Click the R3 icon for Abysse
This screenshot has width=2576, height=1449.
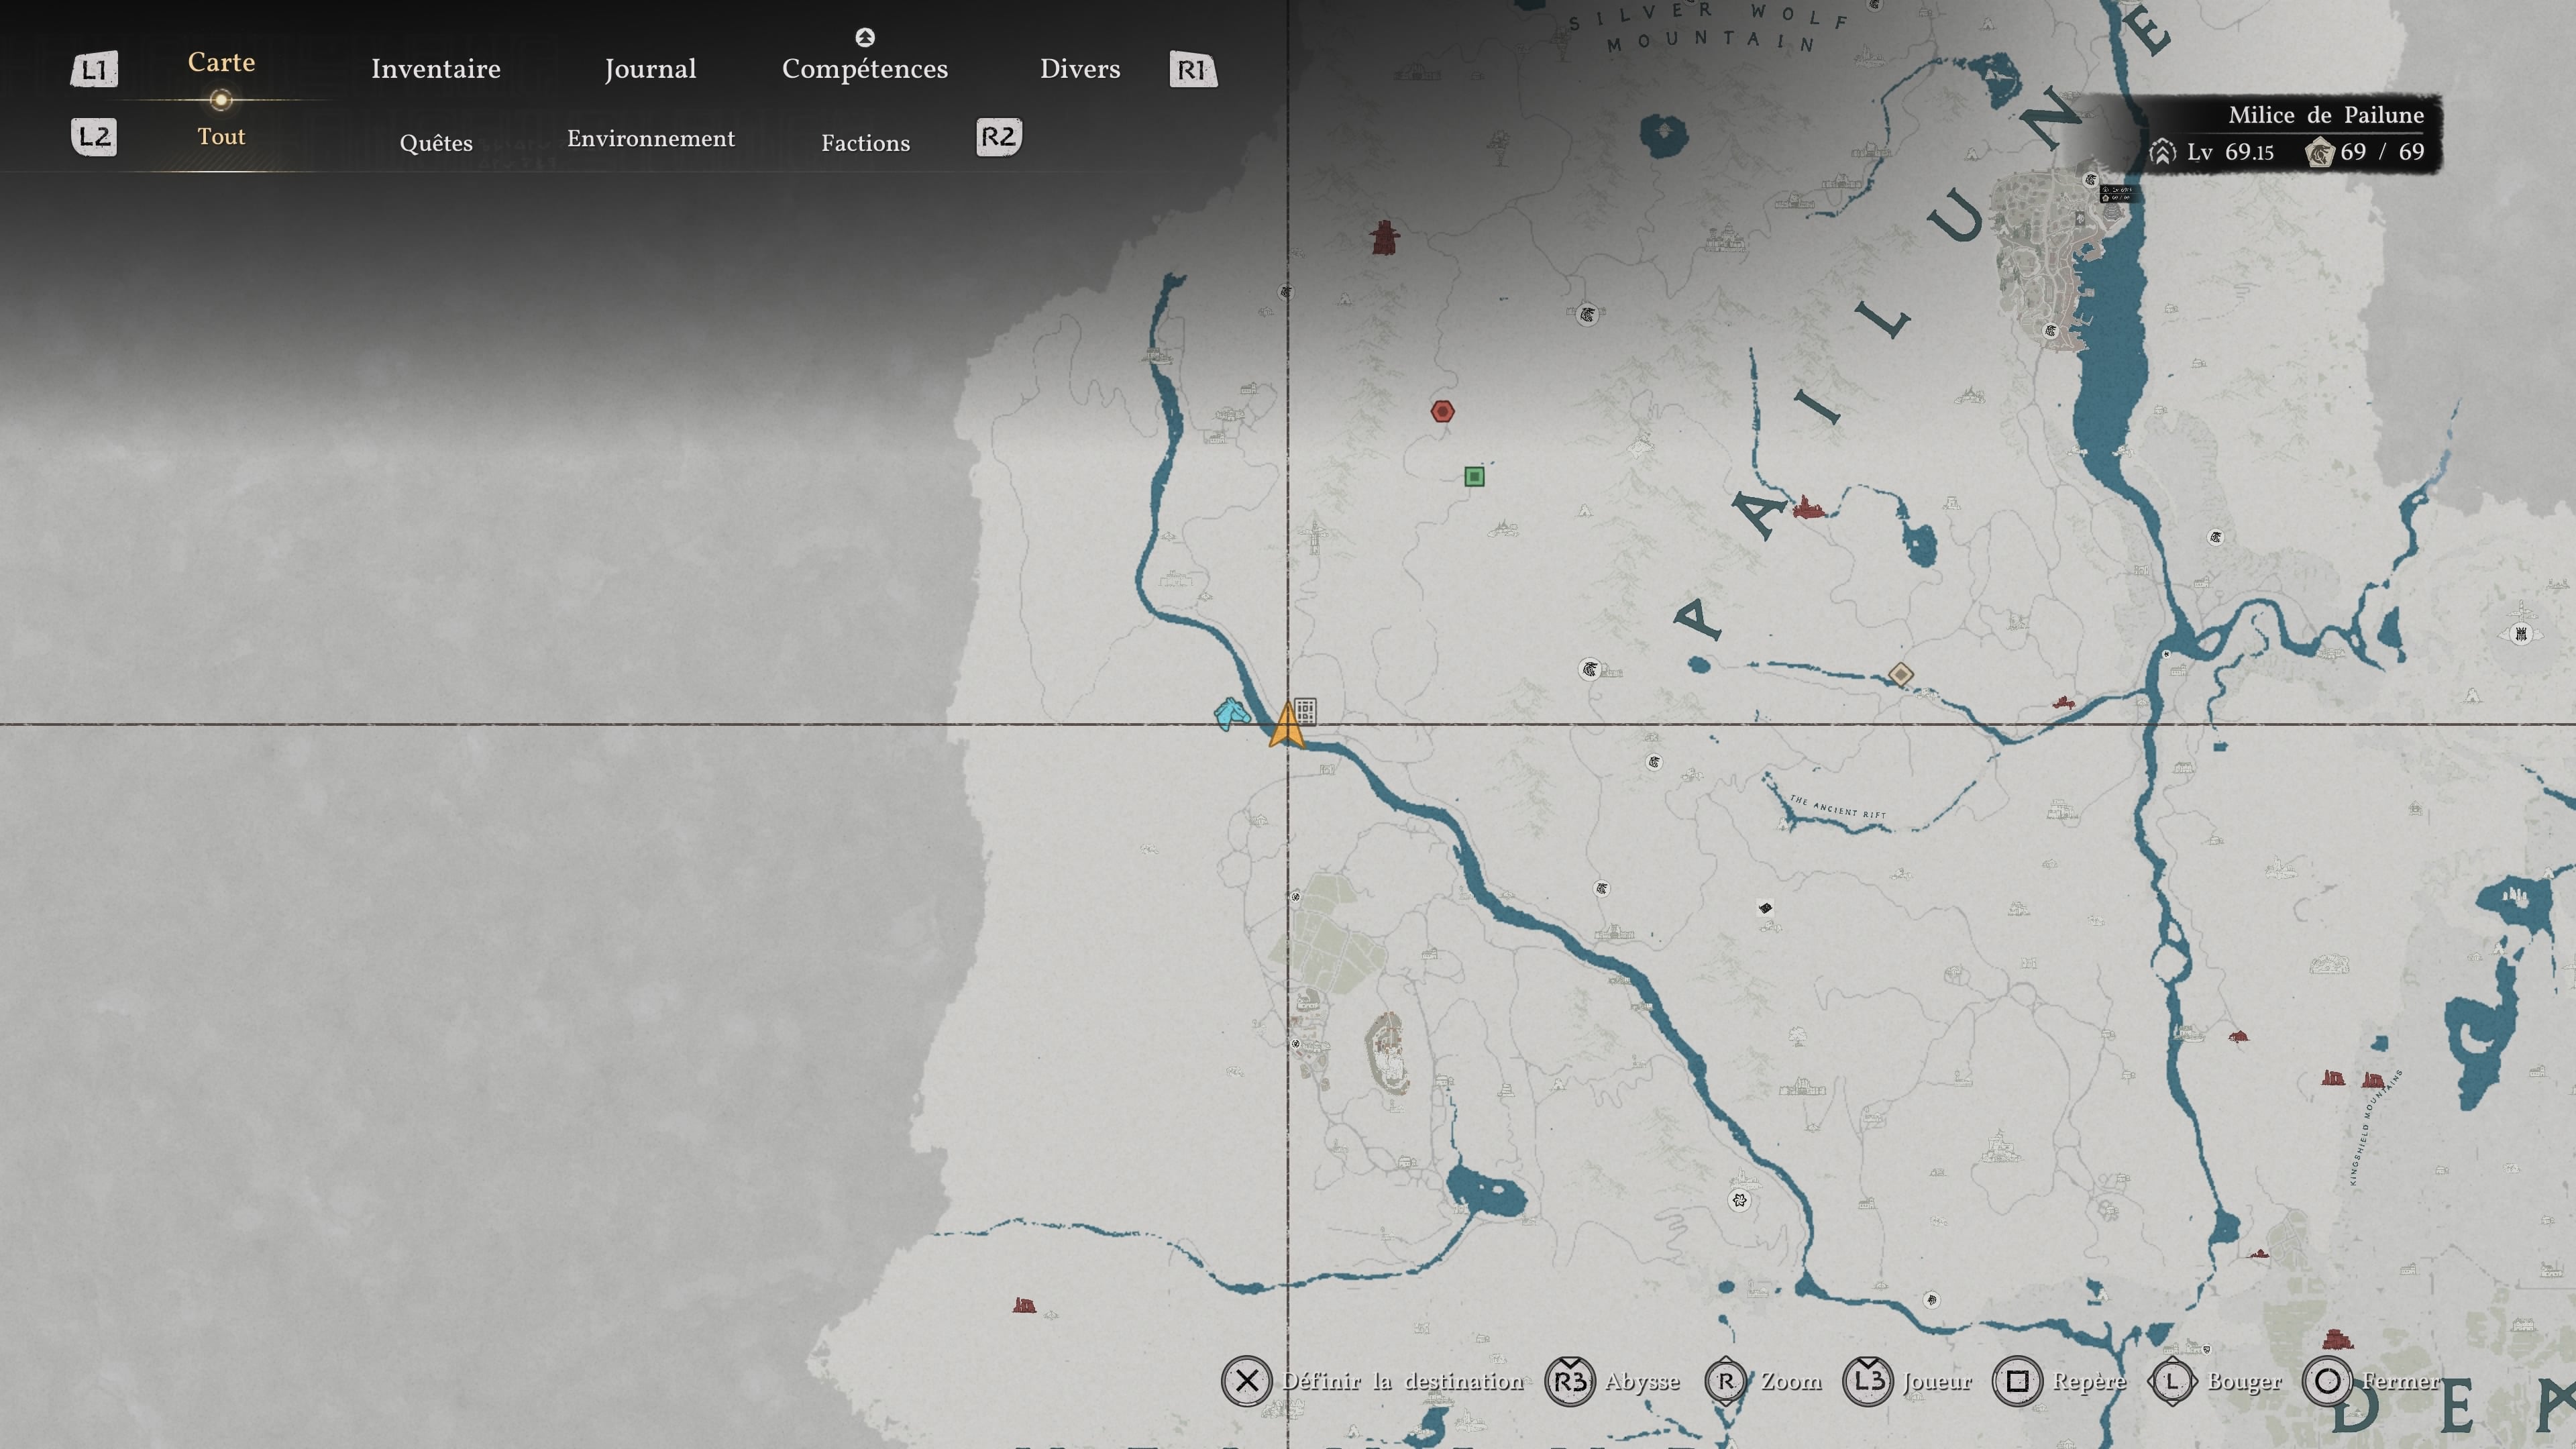click(x=1570, y=1381)
